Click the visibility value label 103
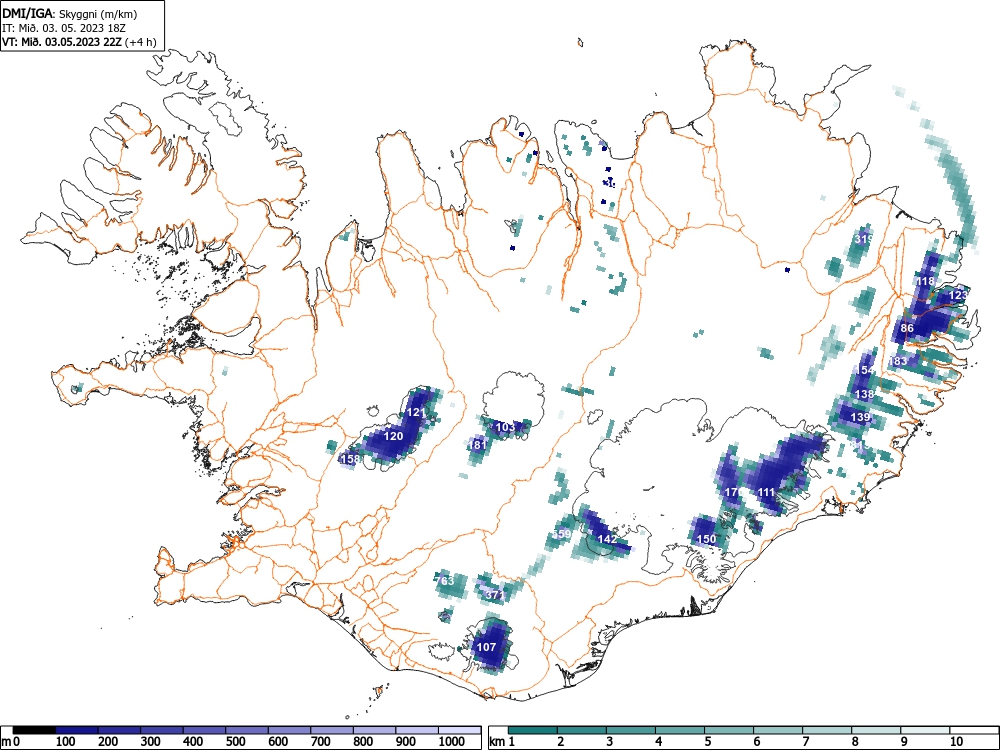The image size is (1000, 750). tap(504, 427)
